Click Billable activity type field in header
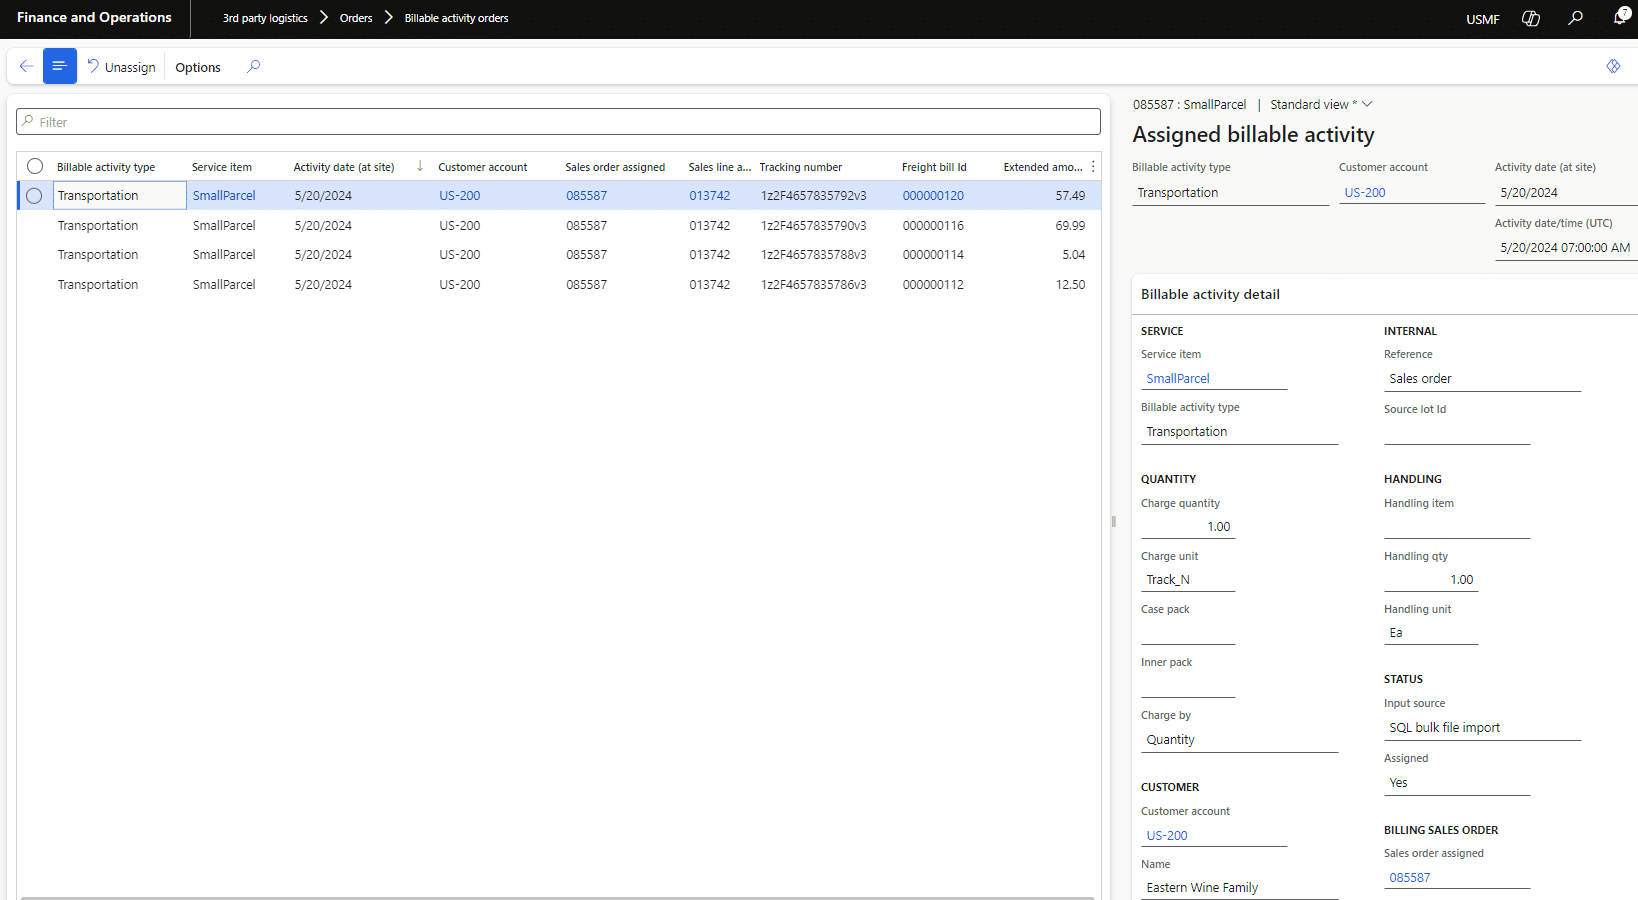Screen dimensions: 1638x900 pos(1230,193)
